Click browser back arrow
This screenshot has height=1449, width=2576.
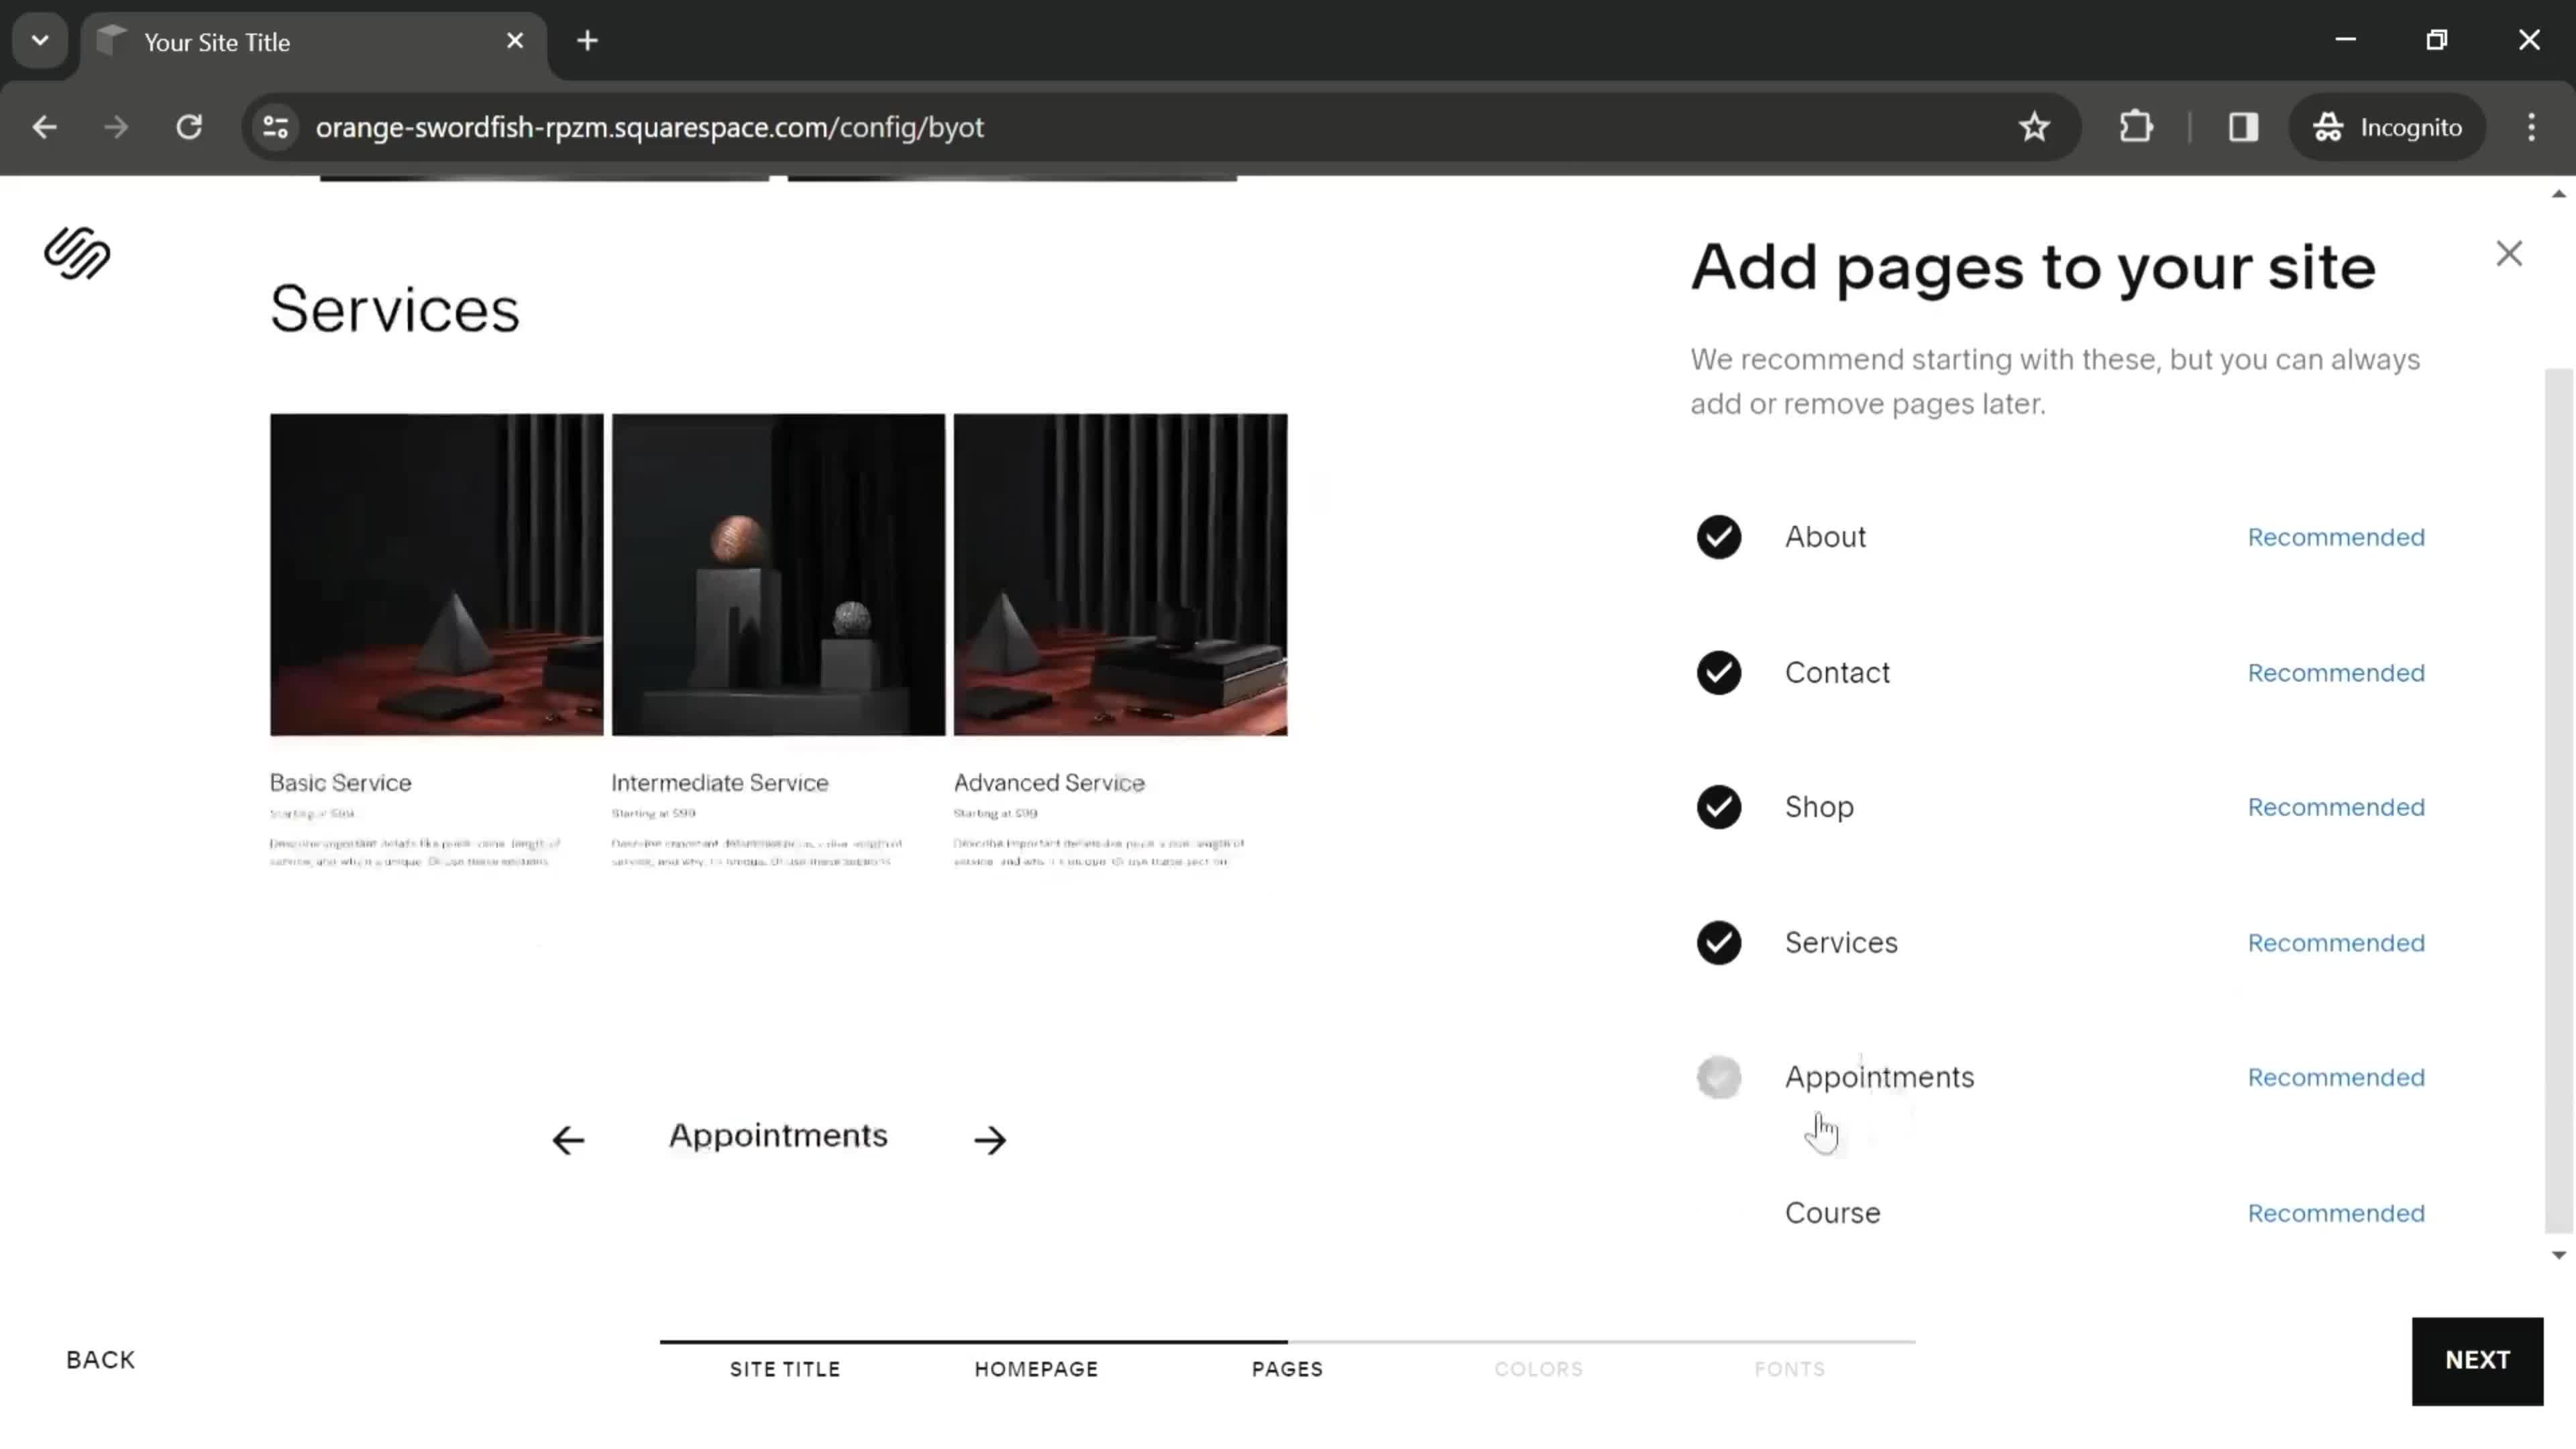click(44, 127)
